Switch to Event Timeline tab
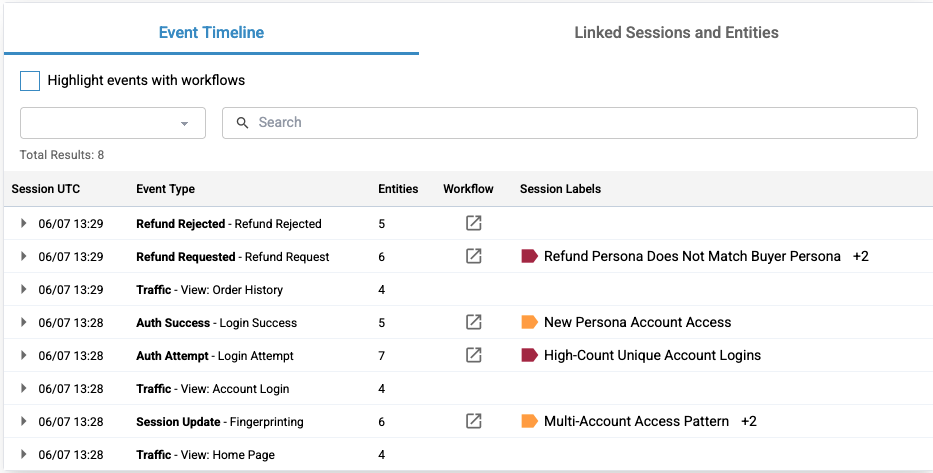 point(211,32)
